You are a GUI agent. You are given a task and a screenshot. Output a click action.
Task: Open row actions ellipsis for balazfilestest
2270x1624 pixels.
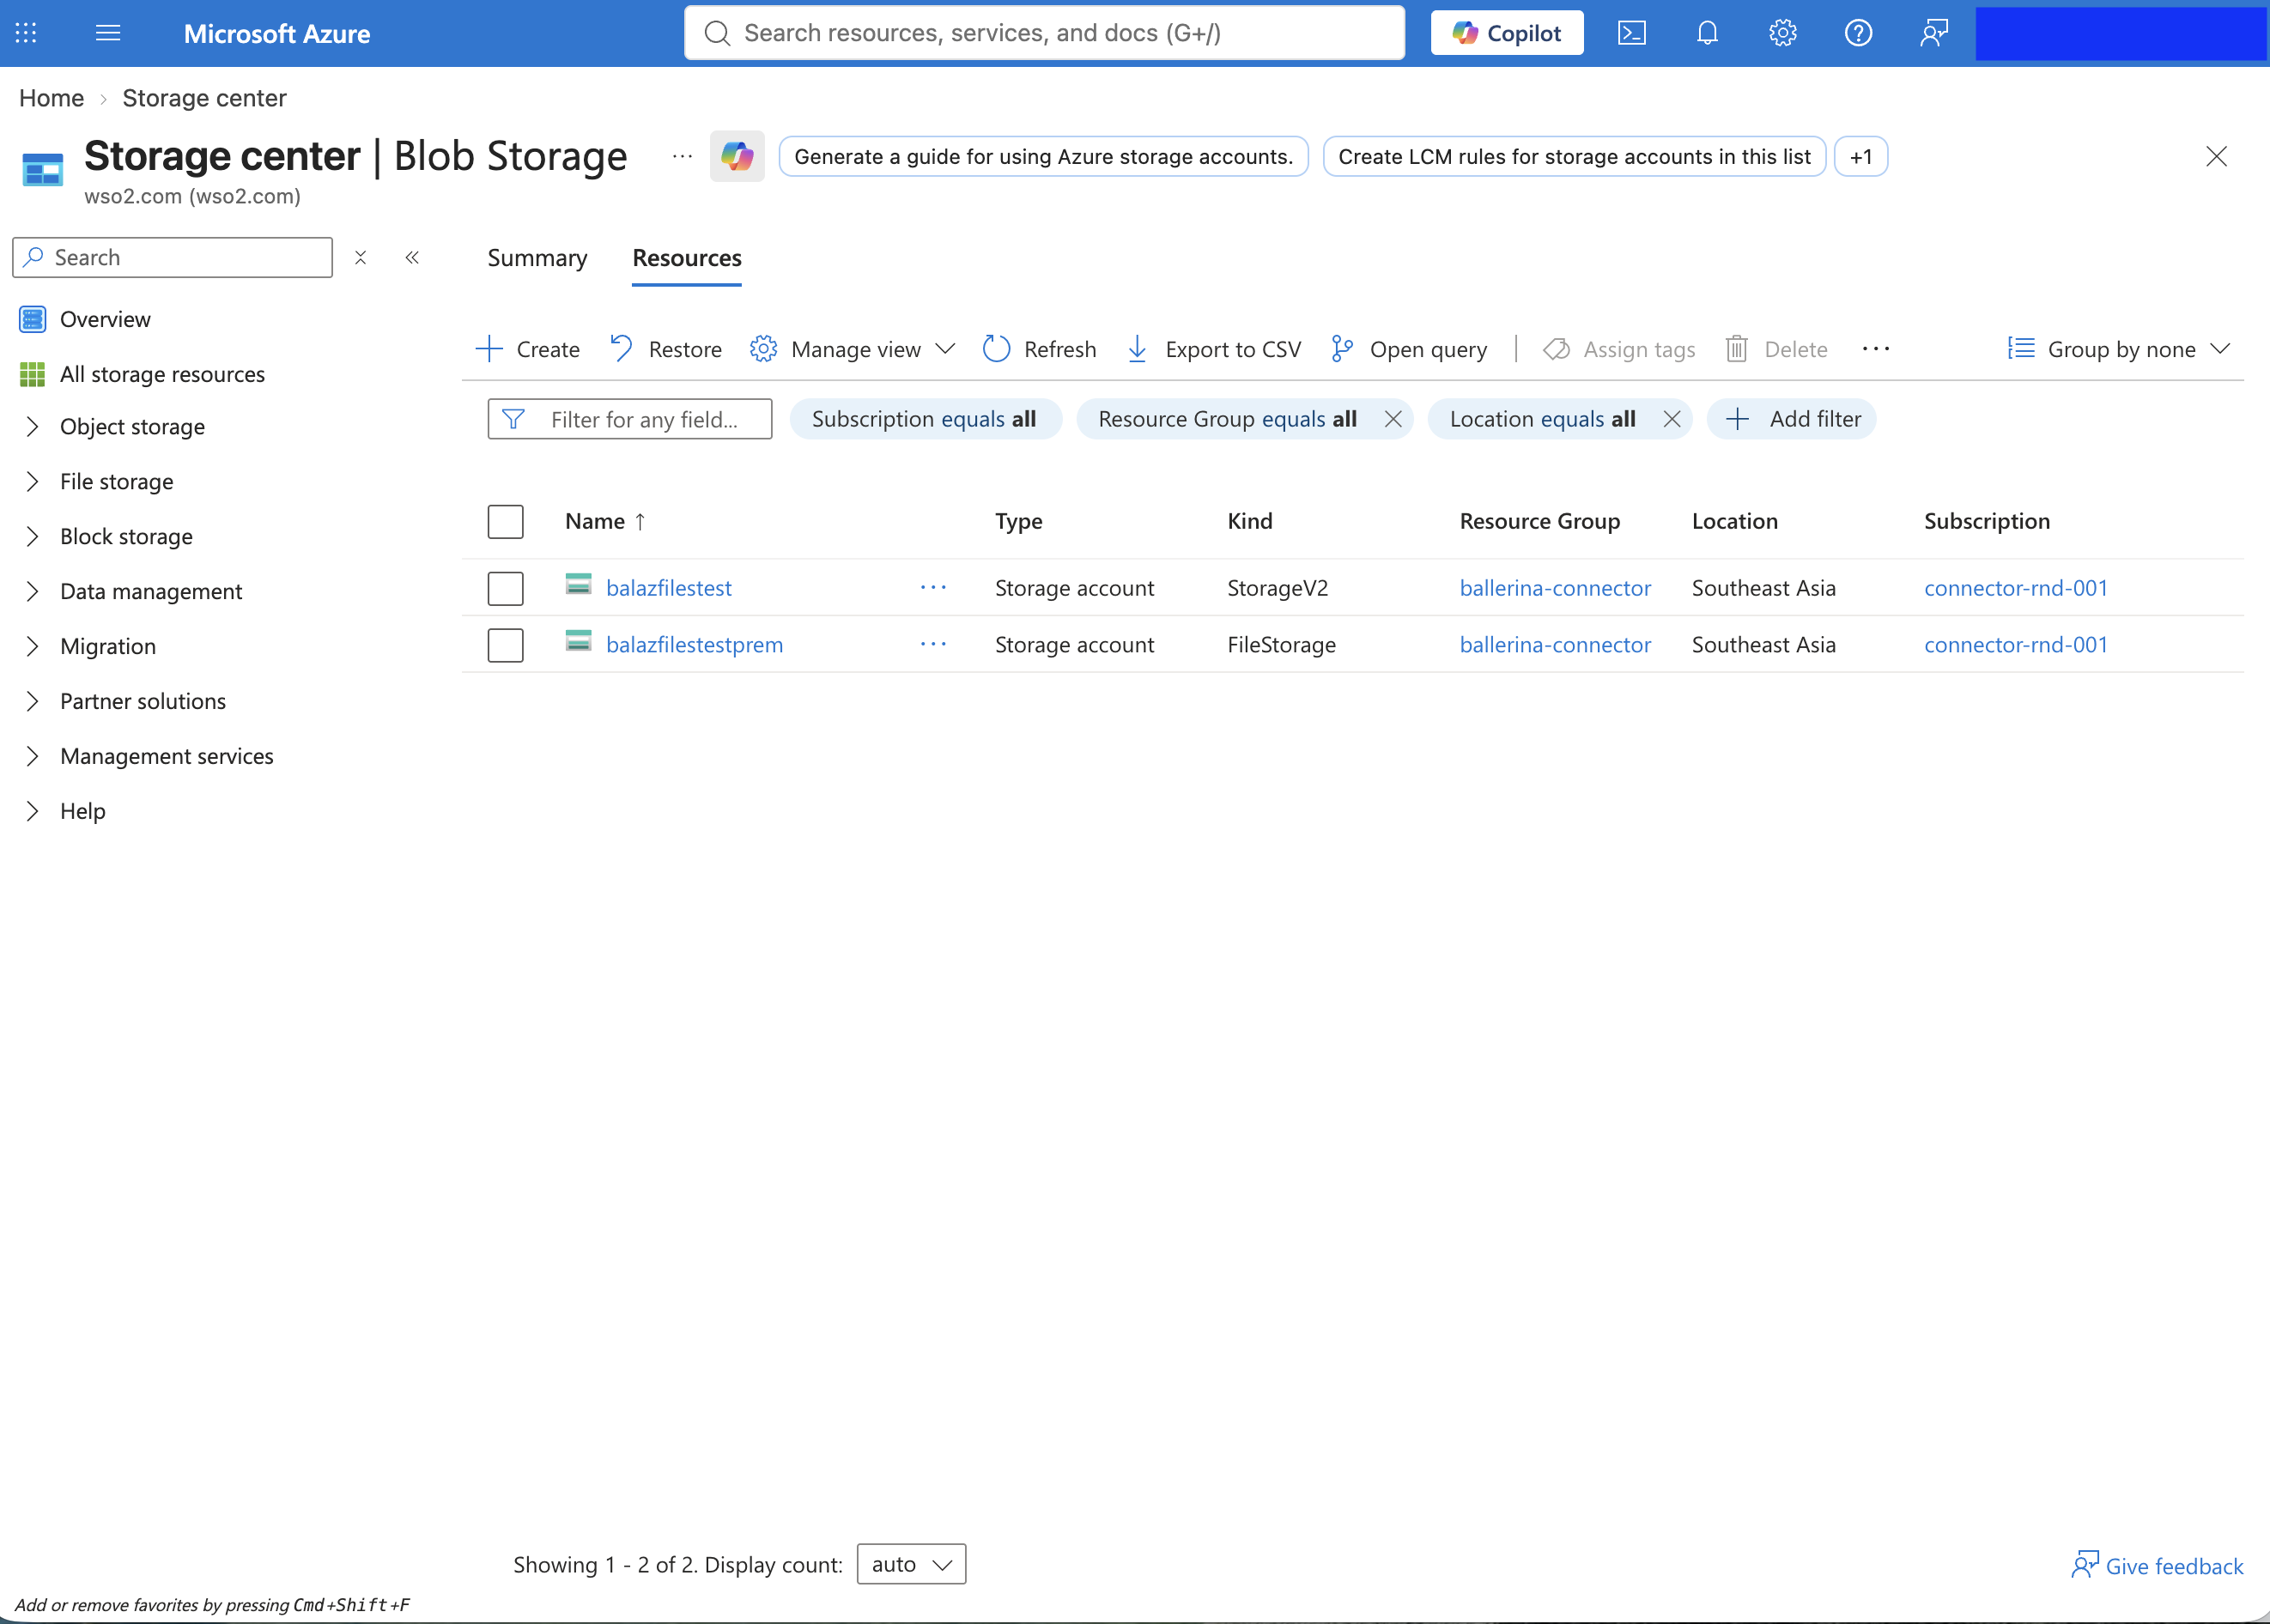(933, 588)
